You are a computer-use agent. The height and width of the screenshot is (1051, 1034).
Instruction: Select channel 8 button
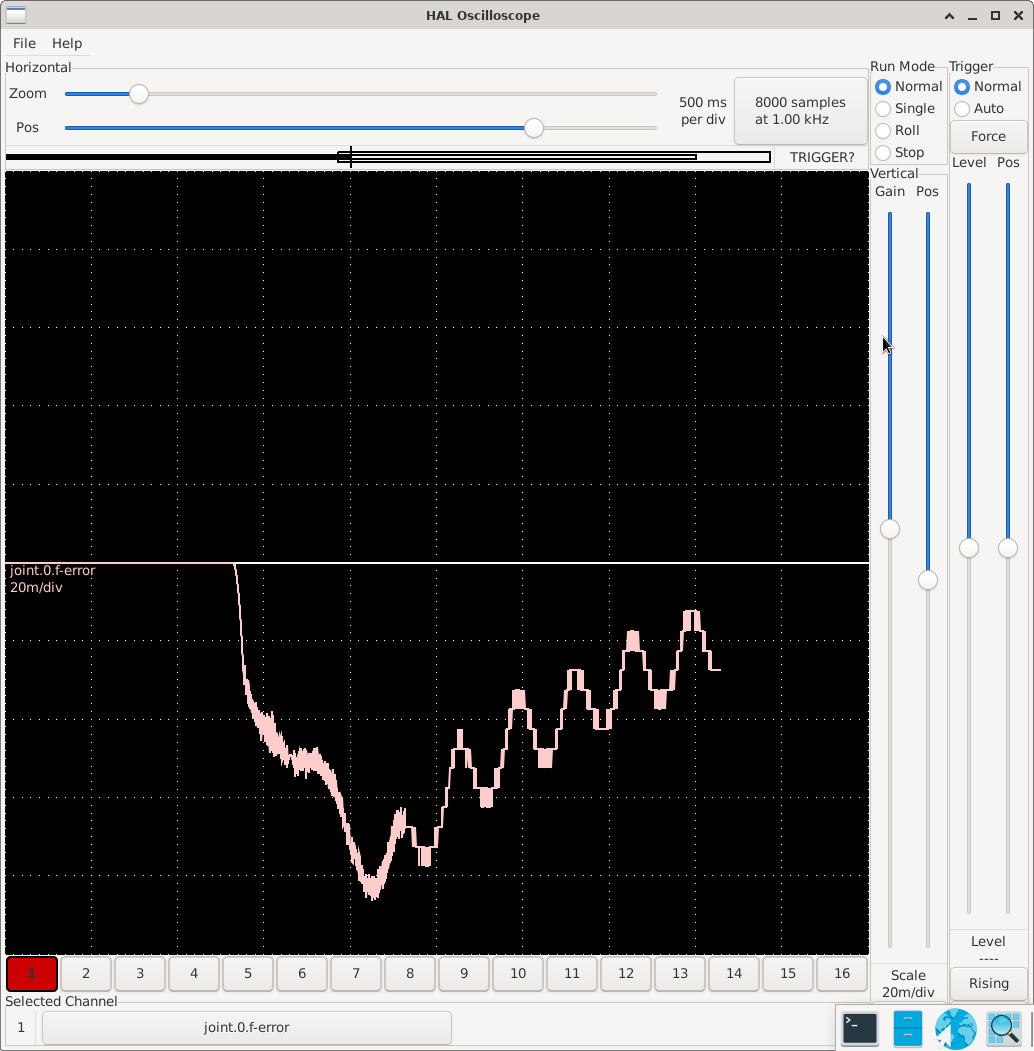[x=410, y=974]
